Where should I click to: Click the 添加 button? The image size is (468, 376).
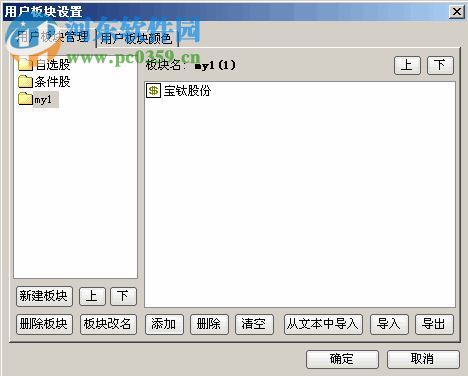[x=164, y=324]
